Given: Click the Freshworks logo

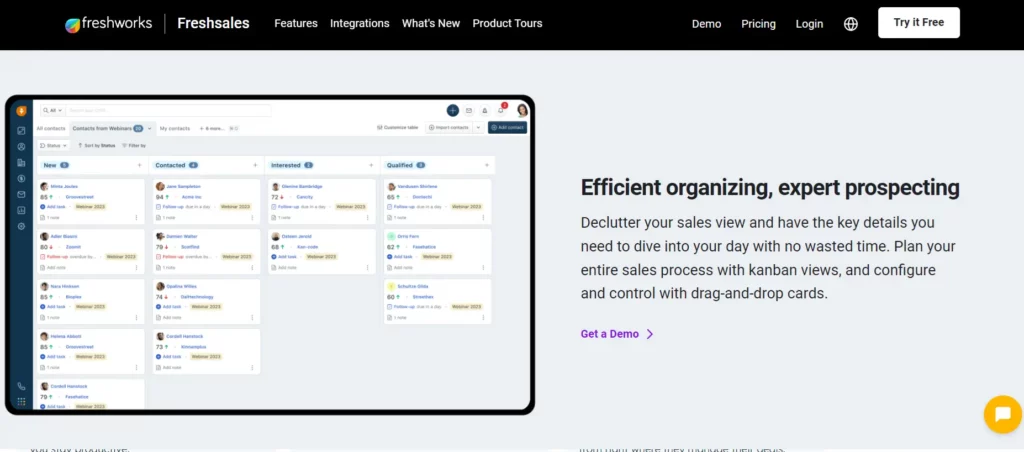Looking at the screenshot, I should click(x=108, y=24).
